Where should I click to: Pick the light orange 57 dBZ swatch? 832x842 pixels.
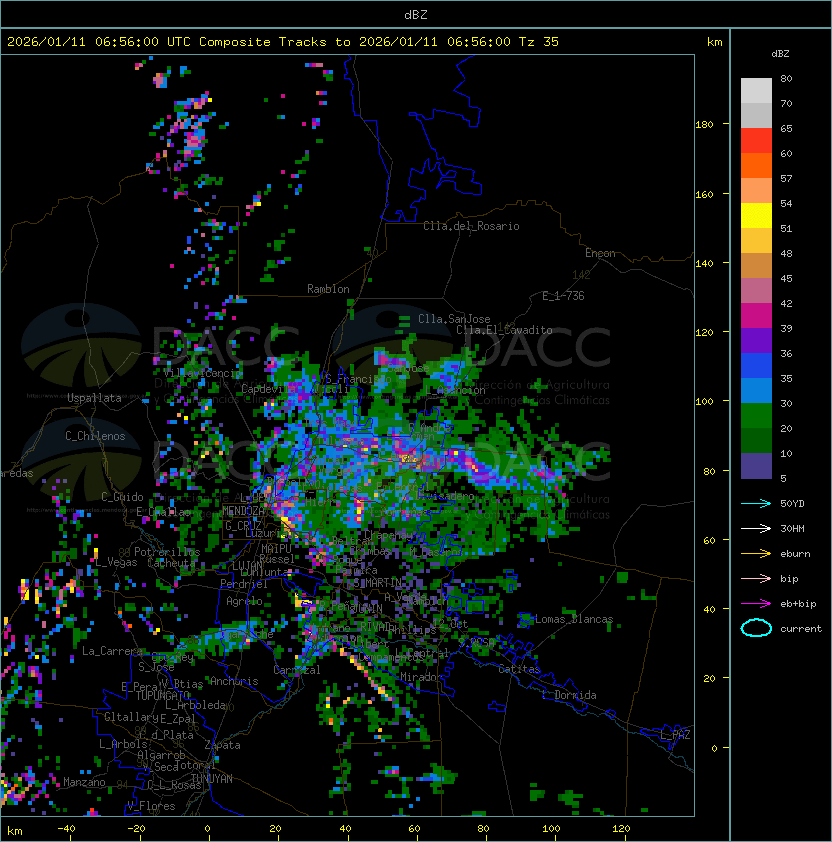point(756,190)
